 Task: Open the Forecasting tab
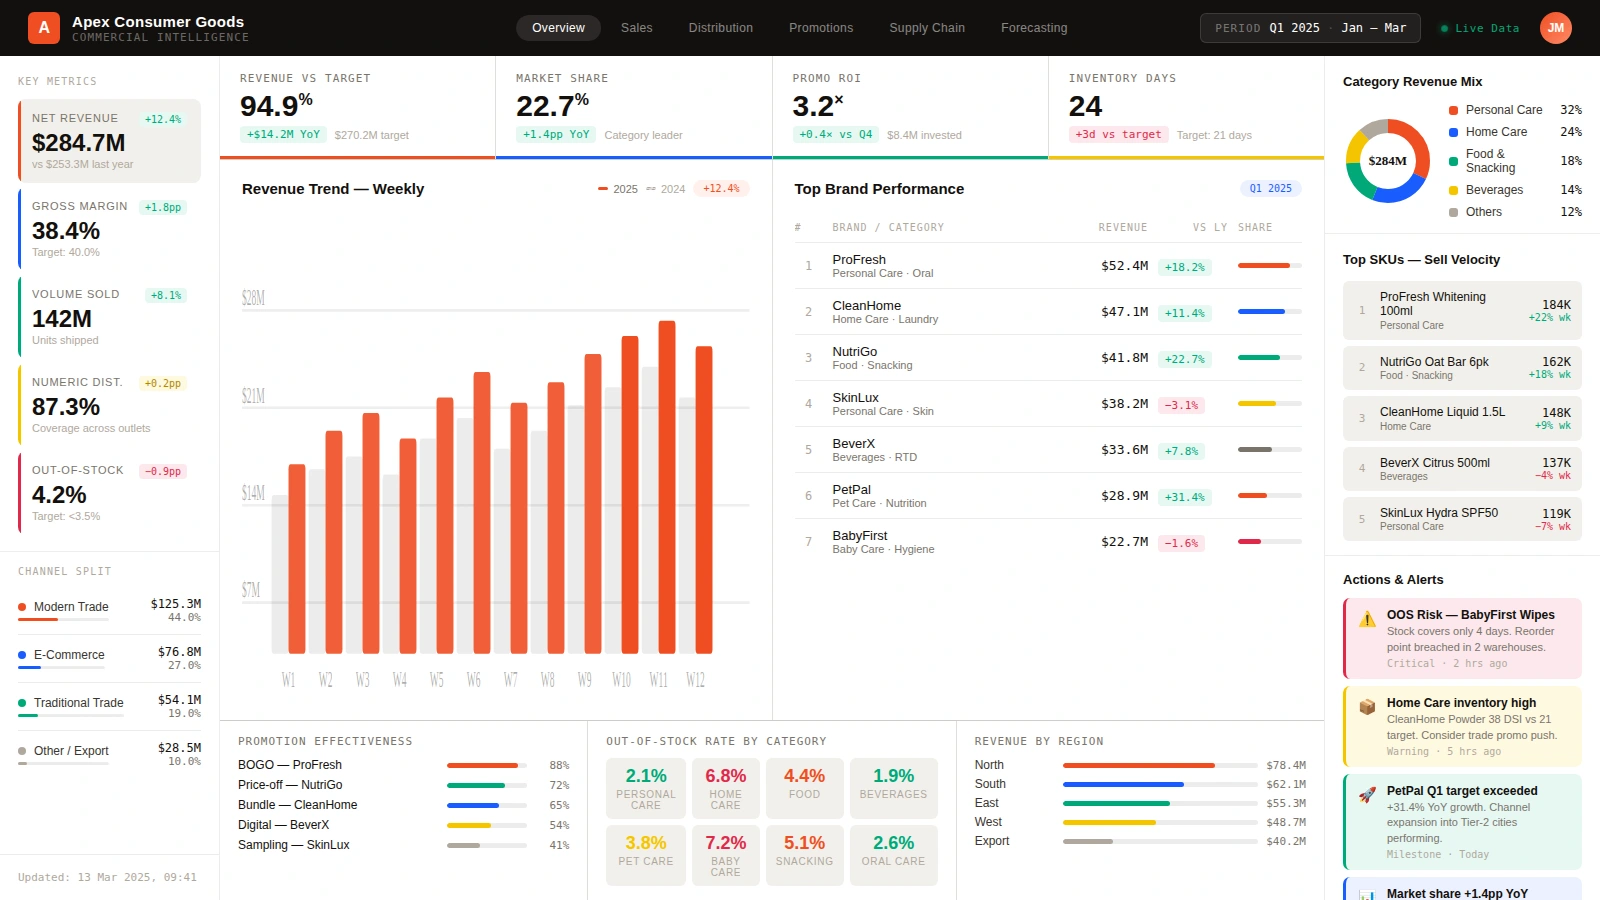click(1034, 28)
